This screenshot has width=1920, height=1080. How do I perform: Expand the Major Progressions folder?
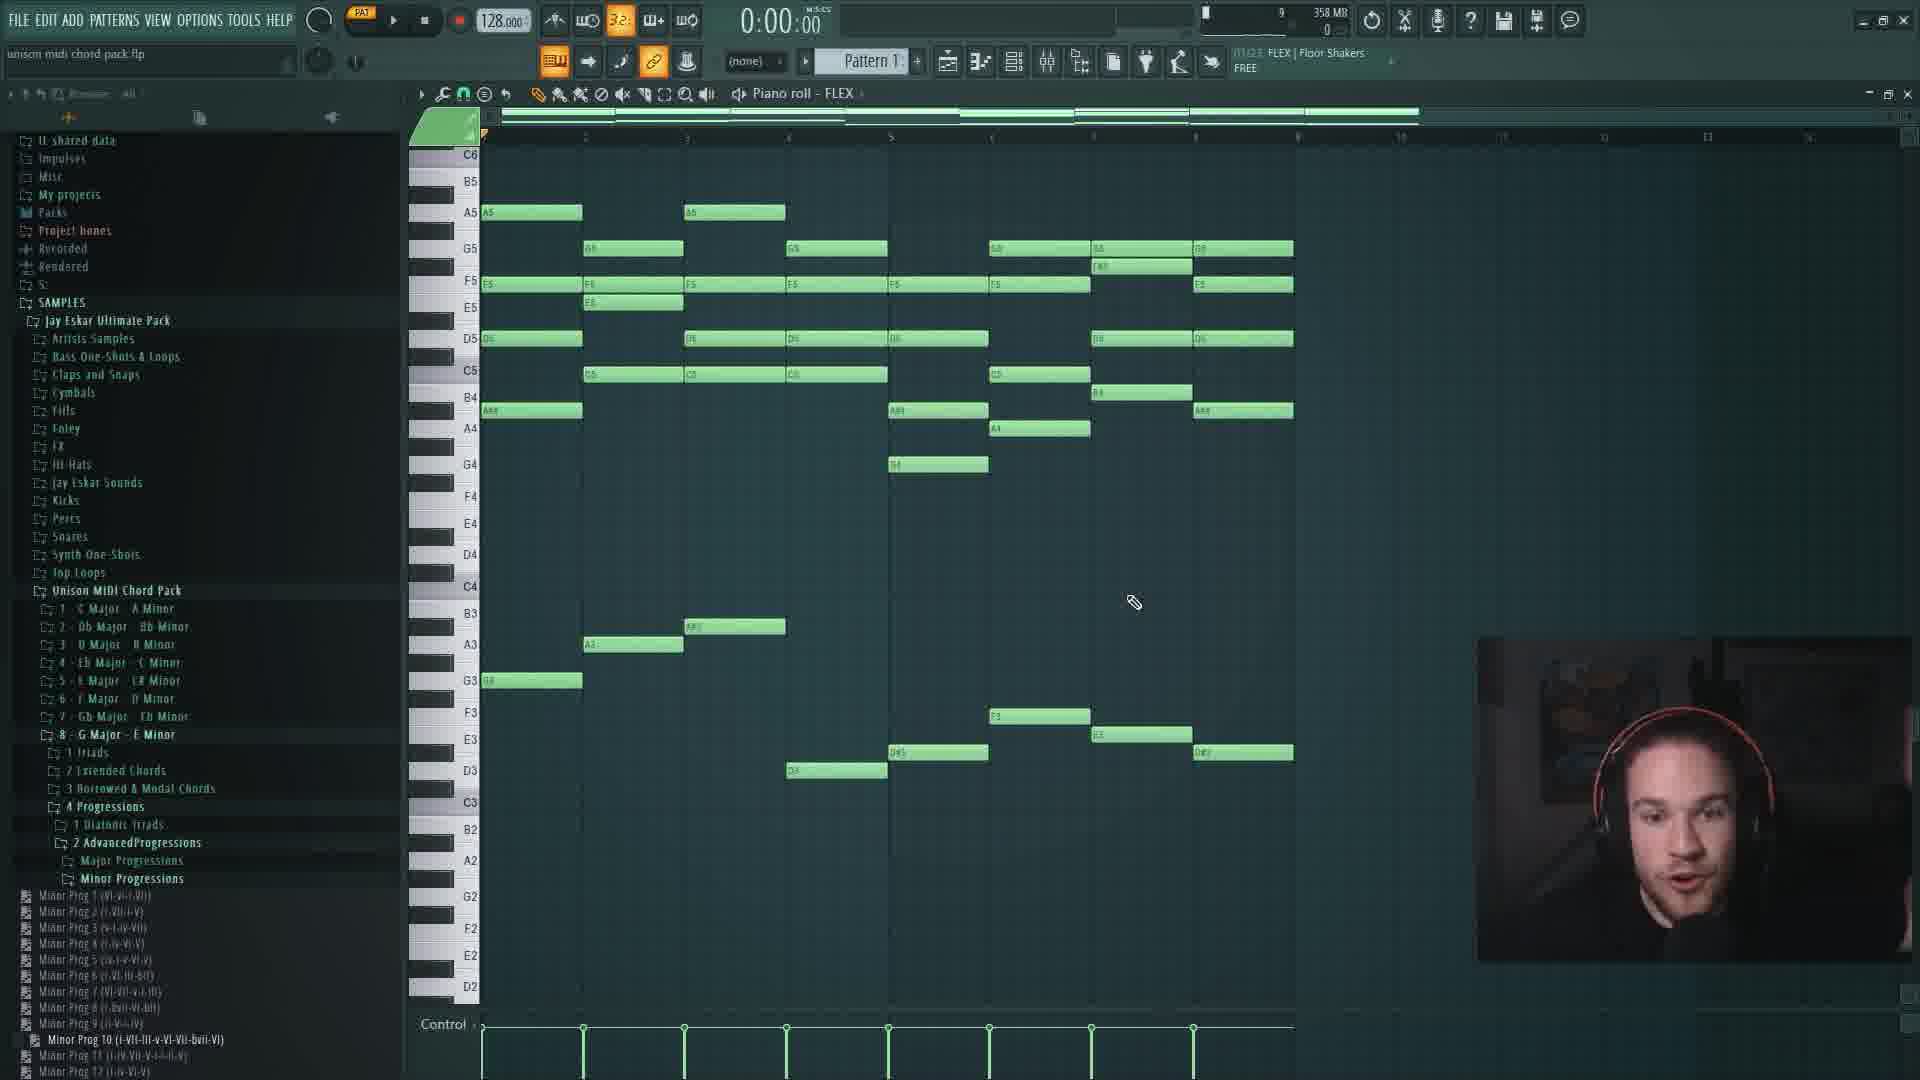point(122,861)
